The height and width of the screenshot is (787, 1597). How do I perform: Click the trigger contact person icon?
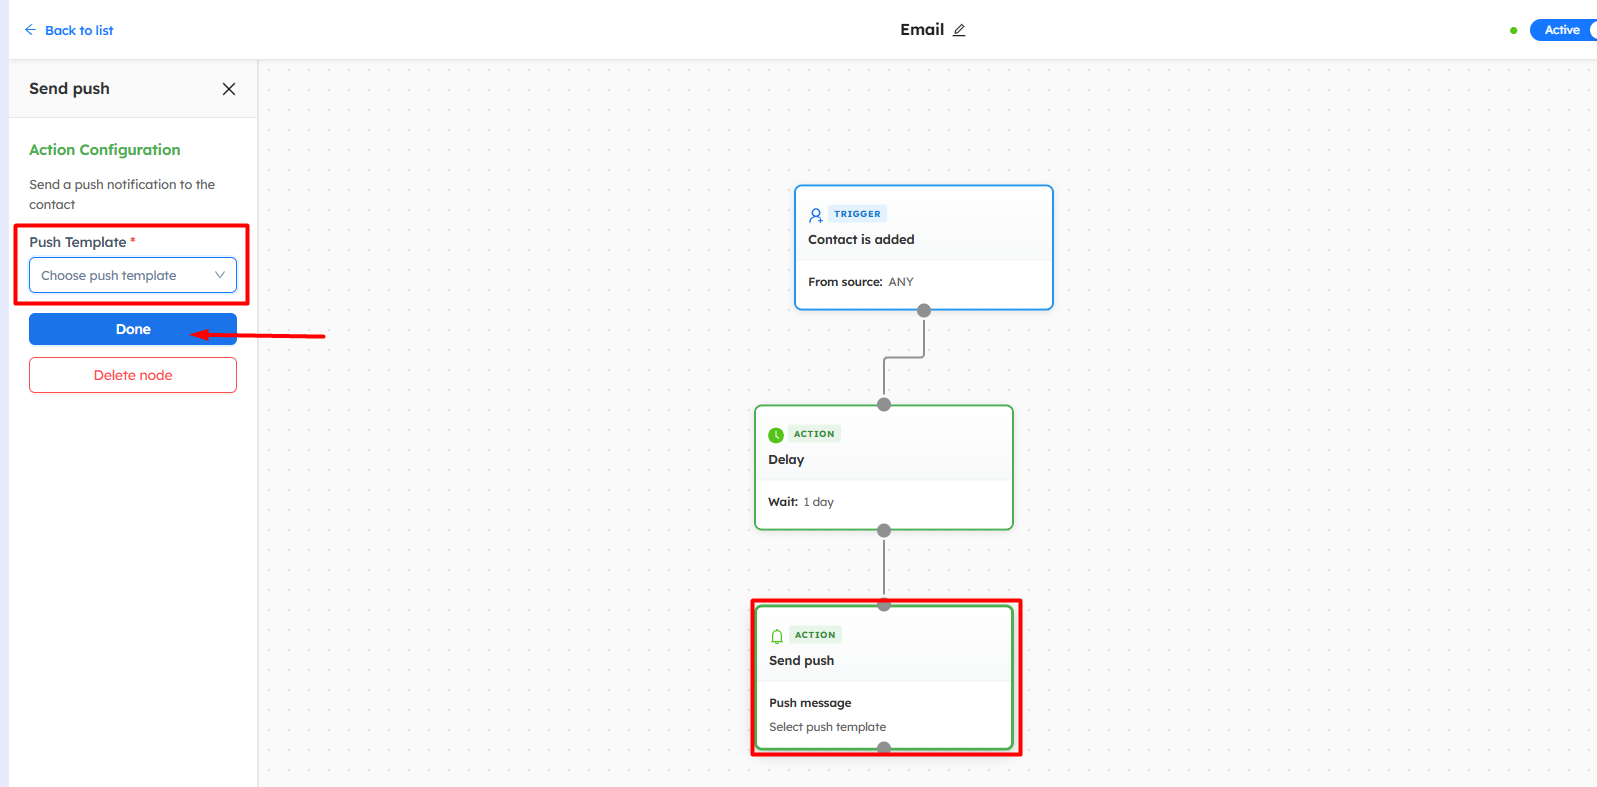tap(816, 215)
